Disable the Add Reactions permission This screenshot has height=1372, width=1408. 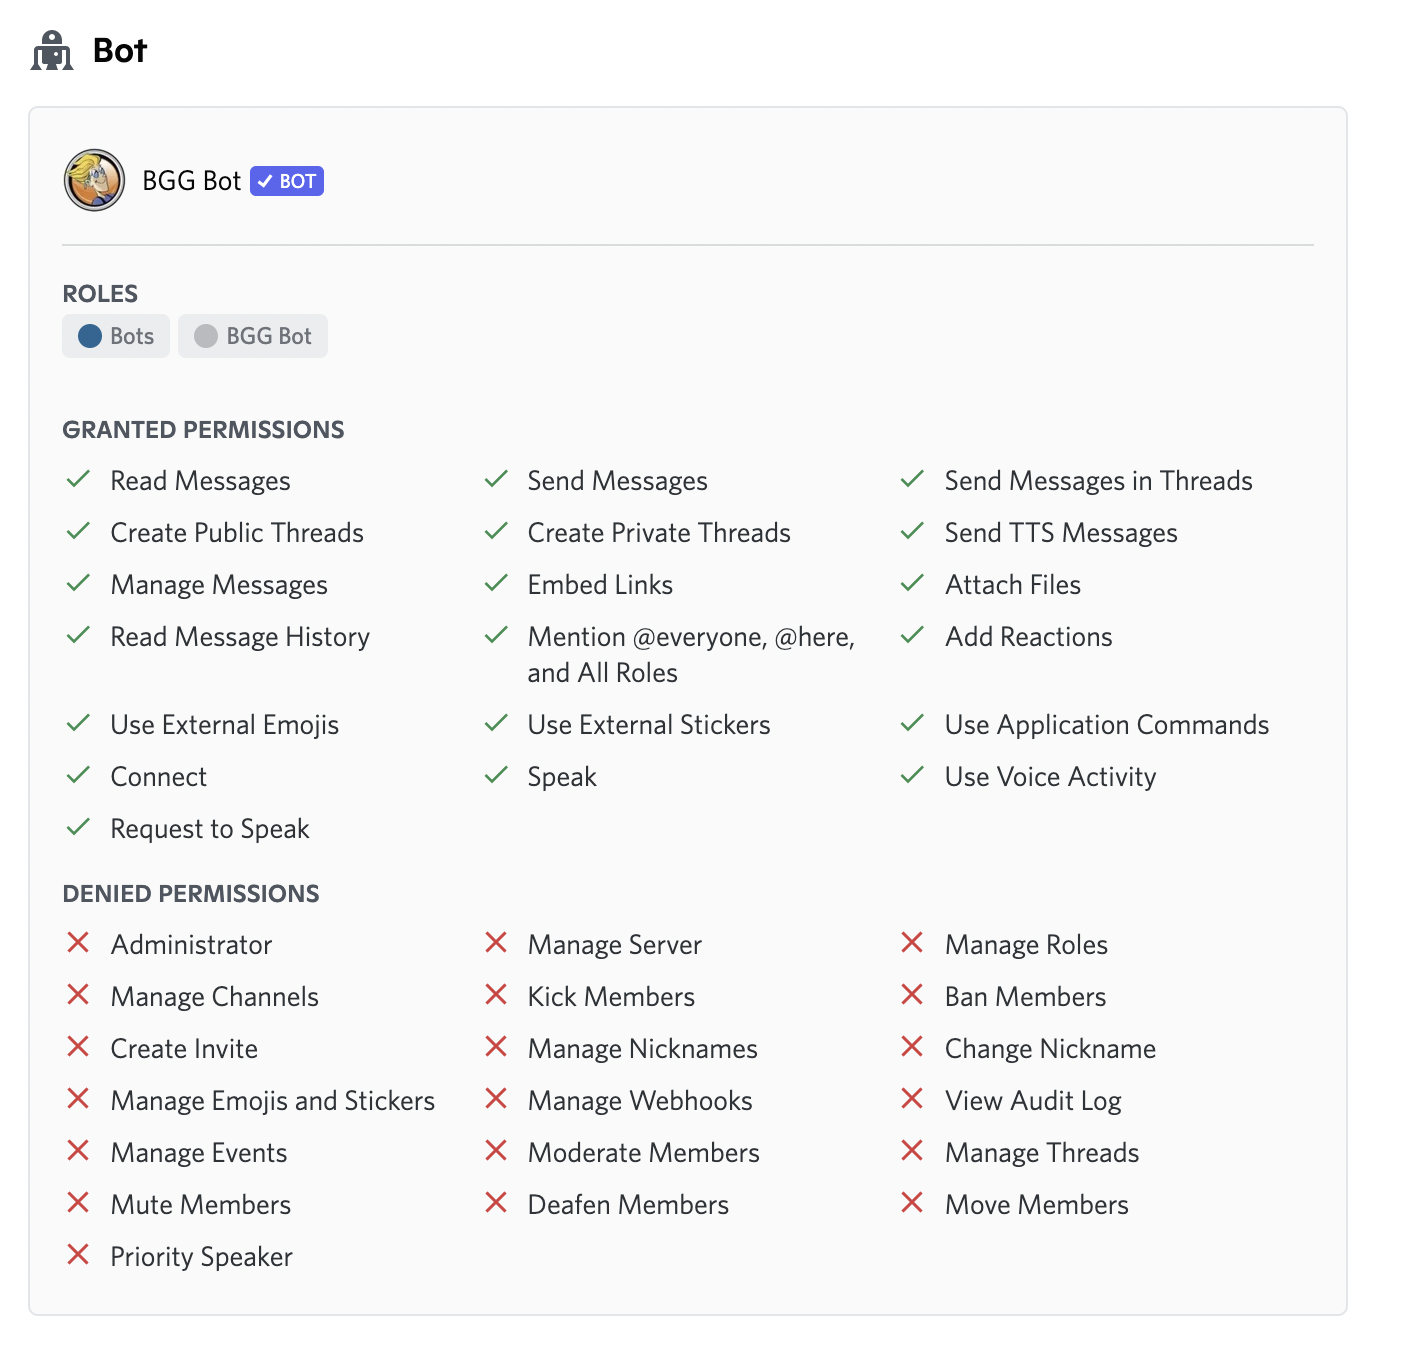(x=913, y=636)
